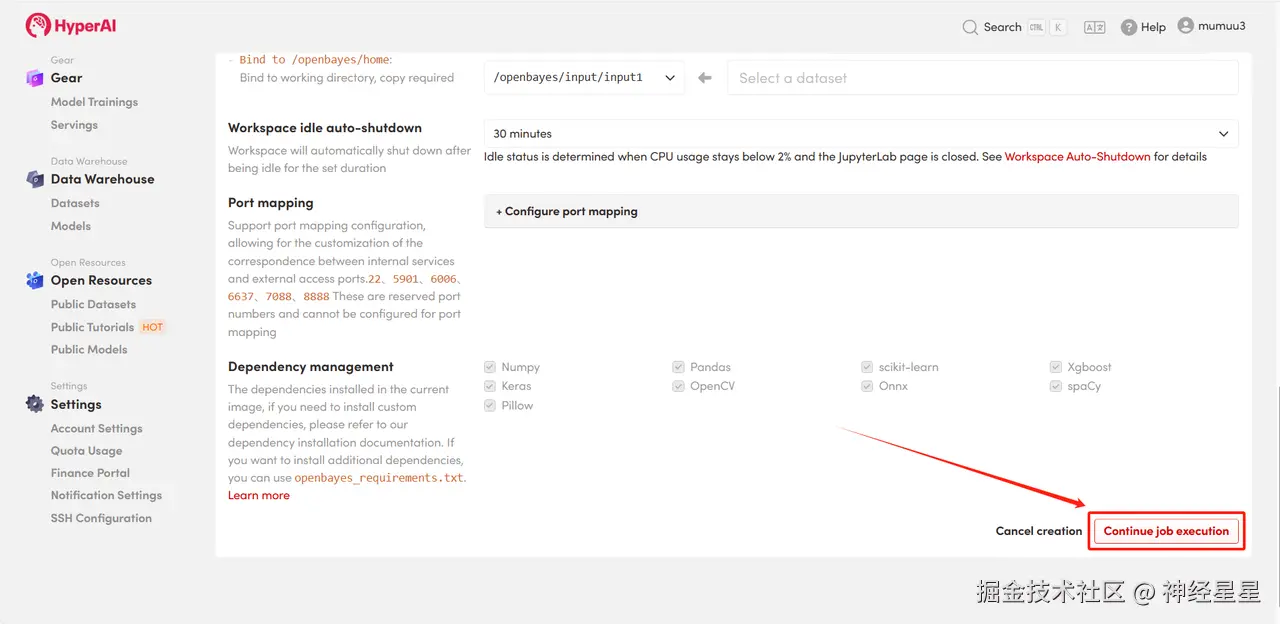Click the Continue job execution button
1280x624 pixels.
point(1166,531)
